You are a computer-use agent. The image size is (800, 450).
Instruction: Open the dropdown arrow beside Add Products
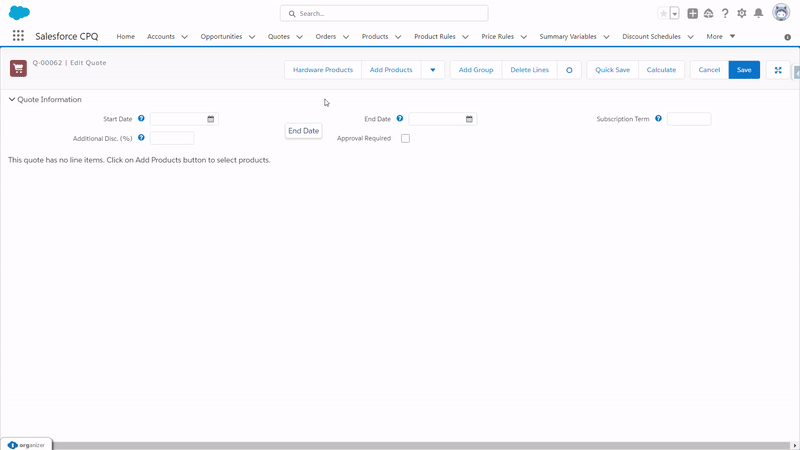[432, 70]
